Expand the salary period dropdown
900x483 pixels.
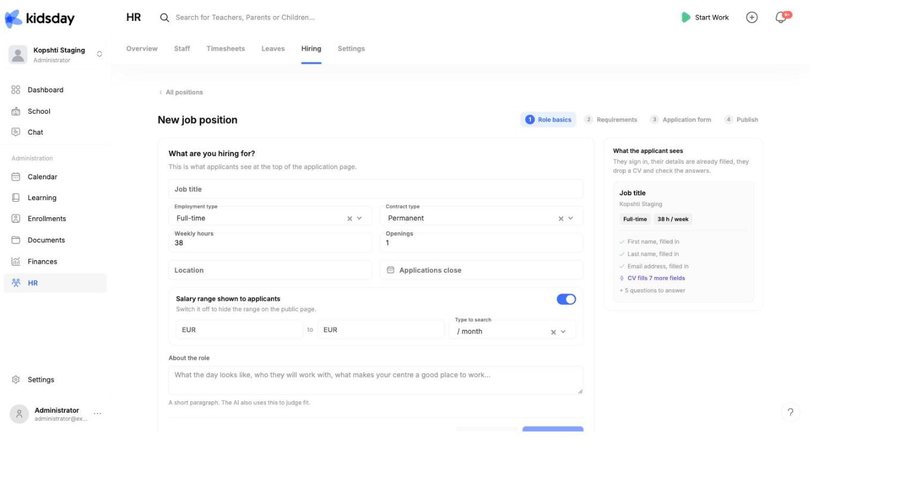click(563, 332)
